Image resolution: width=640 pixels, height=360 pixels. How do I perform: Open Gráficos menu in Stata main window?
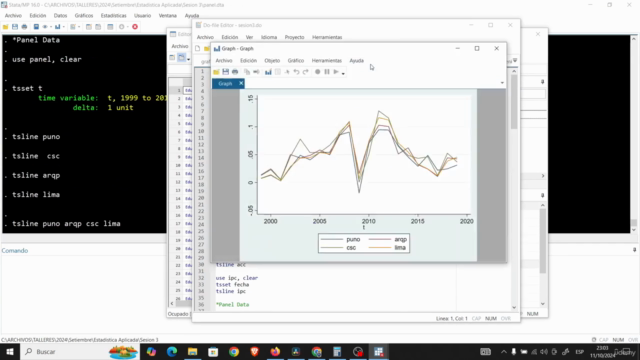(84, 16)
